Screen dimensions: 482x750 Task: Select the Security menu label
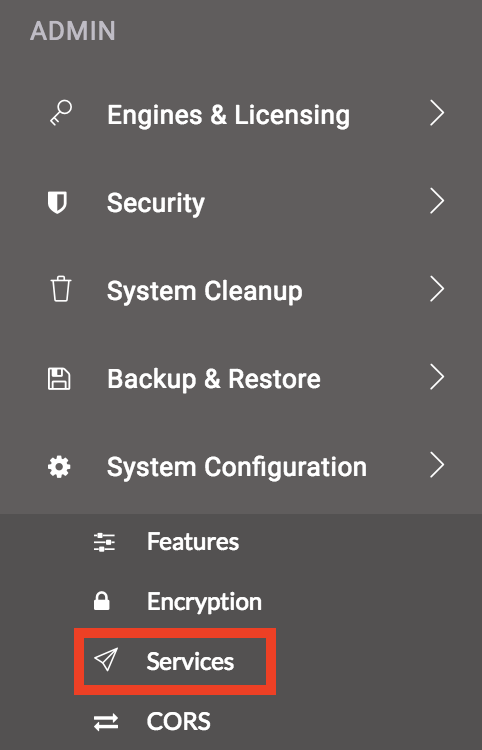click(156, 203)
